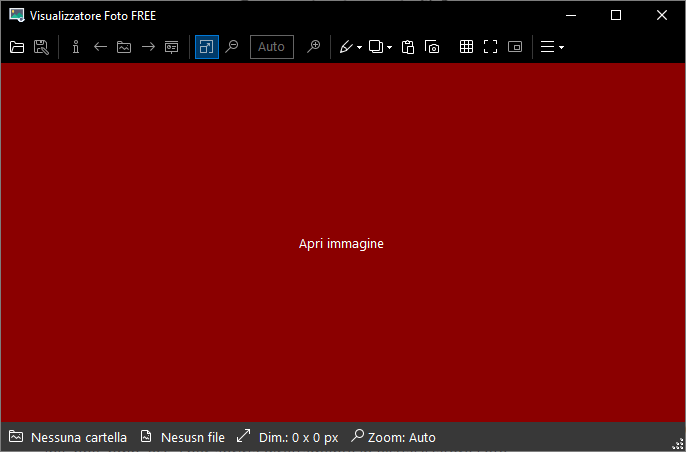Screen dimensions: 686x452
Task: Click 'Nessuna cartella' in status bar
Action: (x=79, y=438)
